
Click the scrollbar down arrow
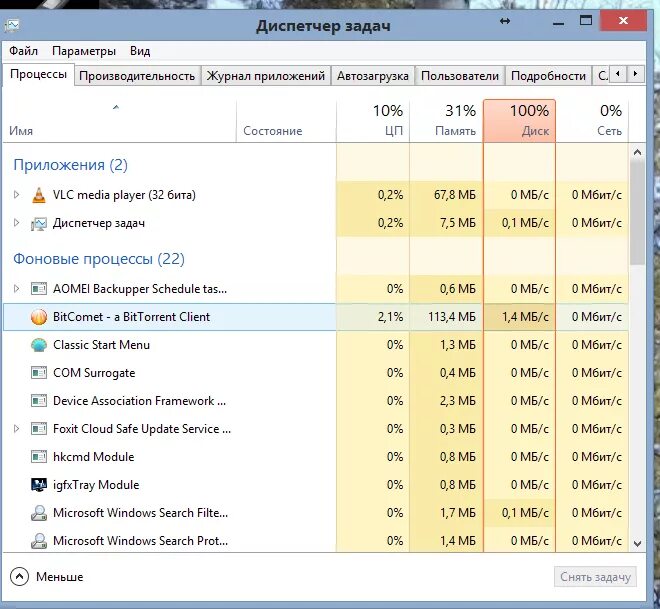(x=637, y=544)
